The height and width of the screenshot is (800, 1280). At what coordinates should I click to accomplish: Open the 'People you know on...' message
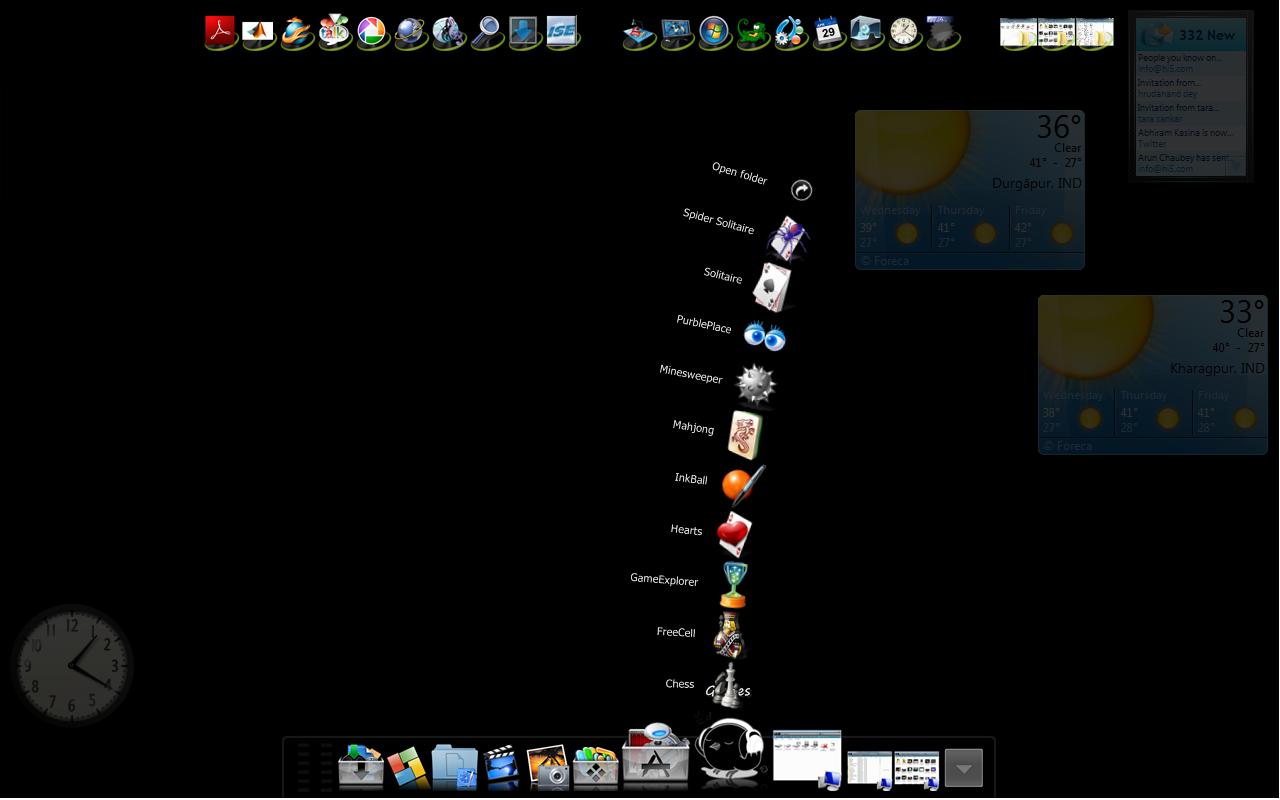point(1191,63)
